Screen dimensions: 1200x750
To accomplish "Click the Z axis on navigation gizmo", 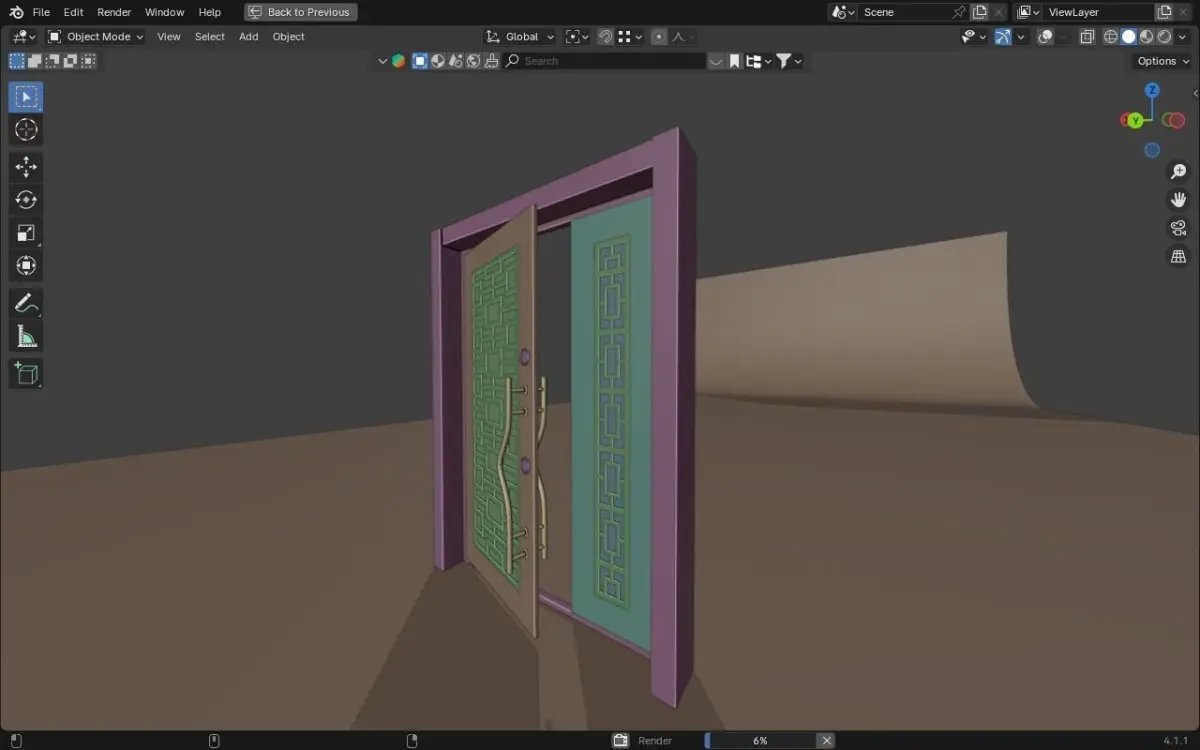I will pos(1152,90).
